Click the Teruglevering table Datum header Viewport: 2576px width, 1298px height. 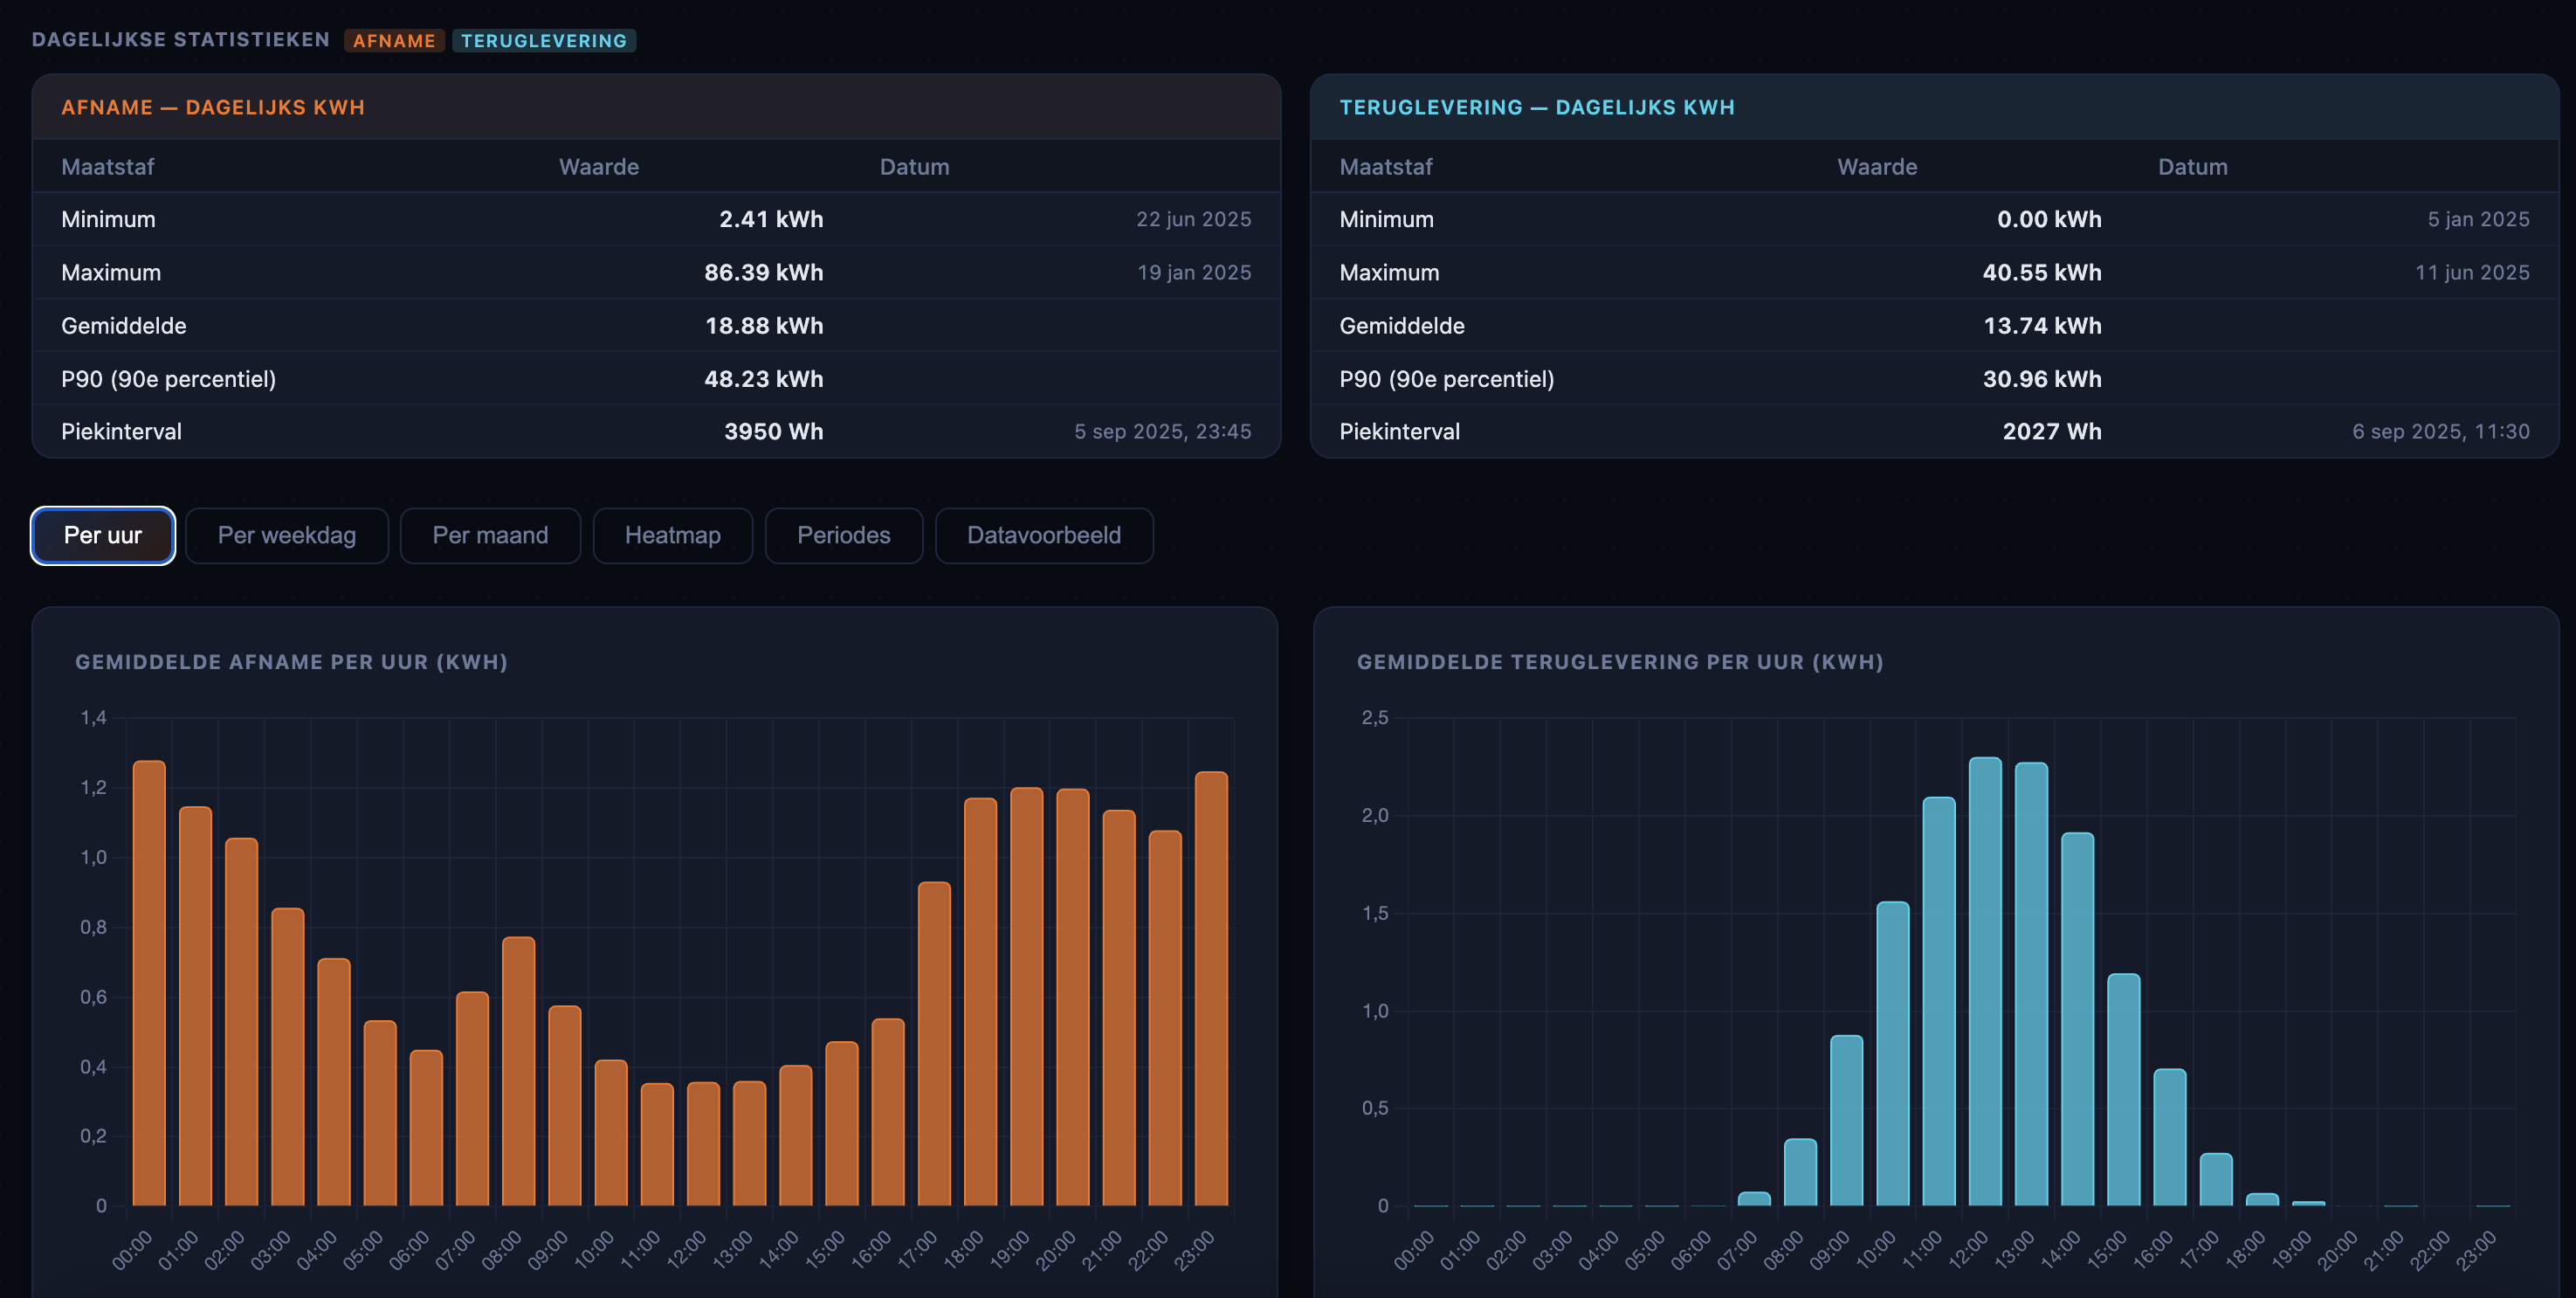(2193, 167)
